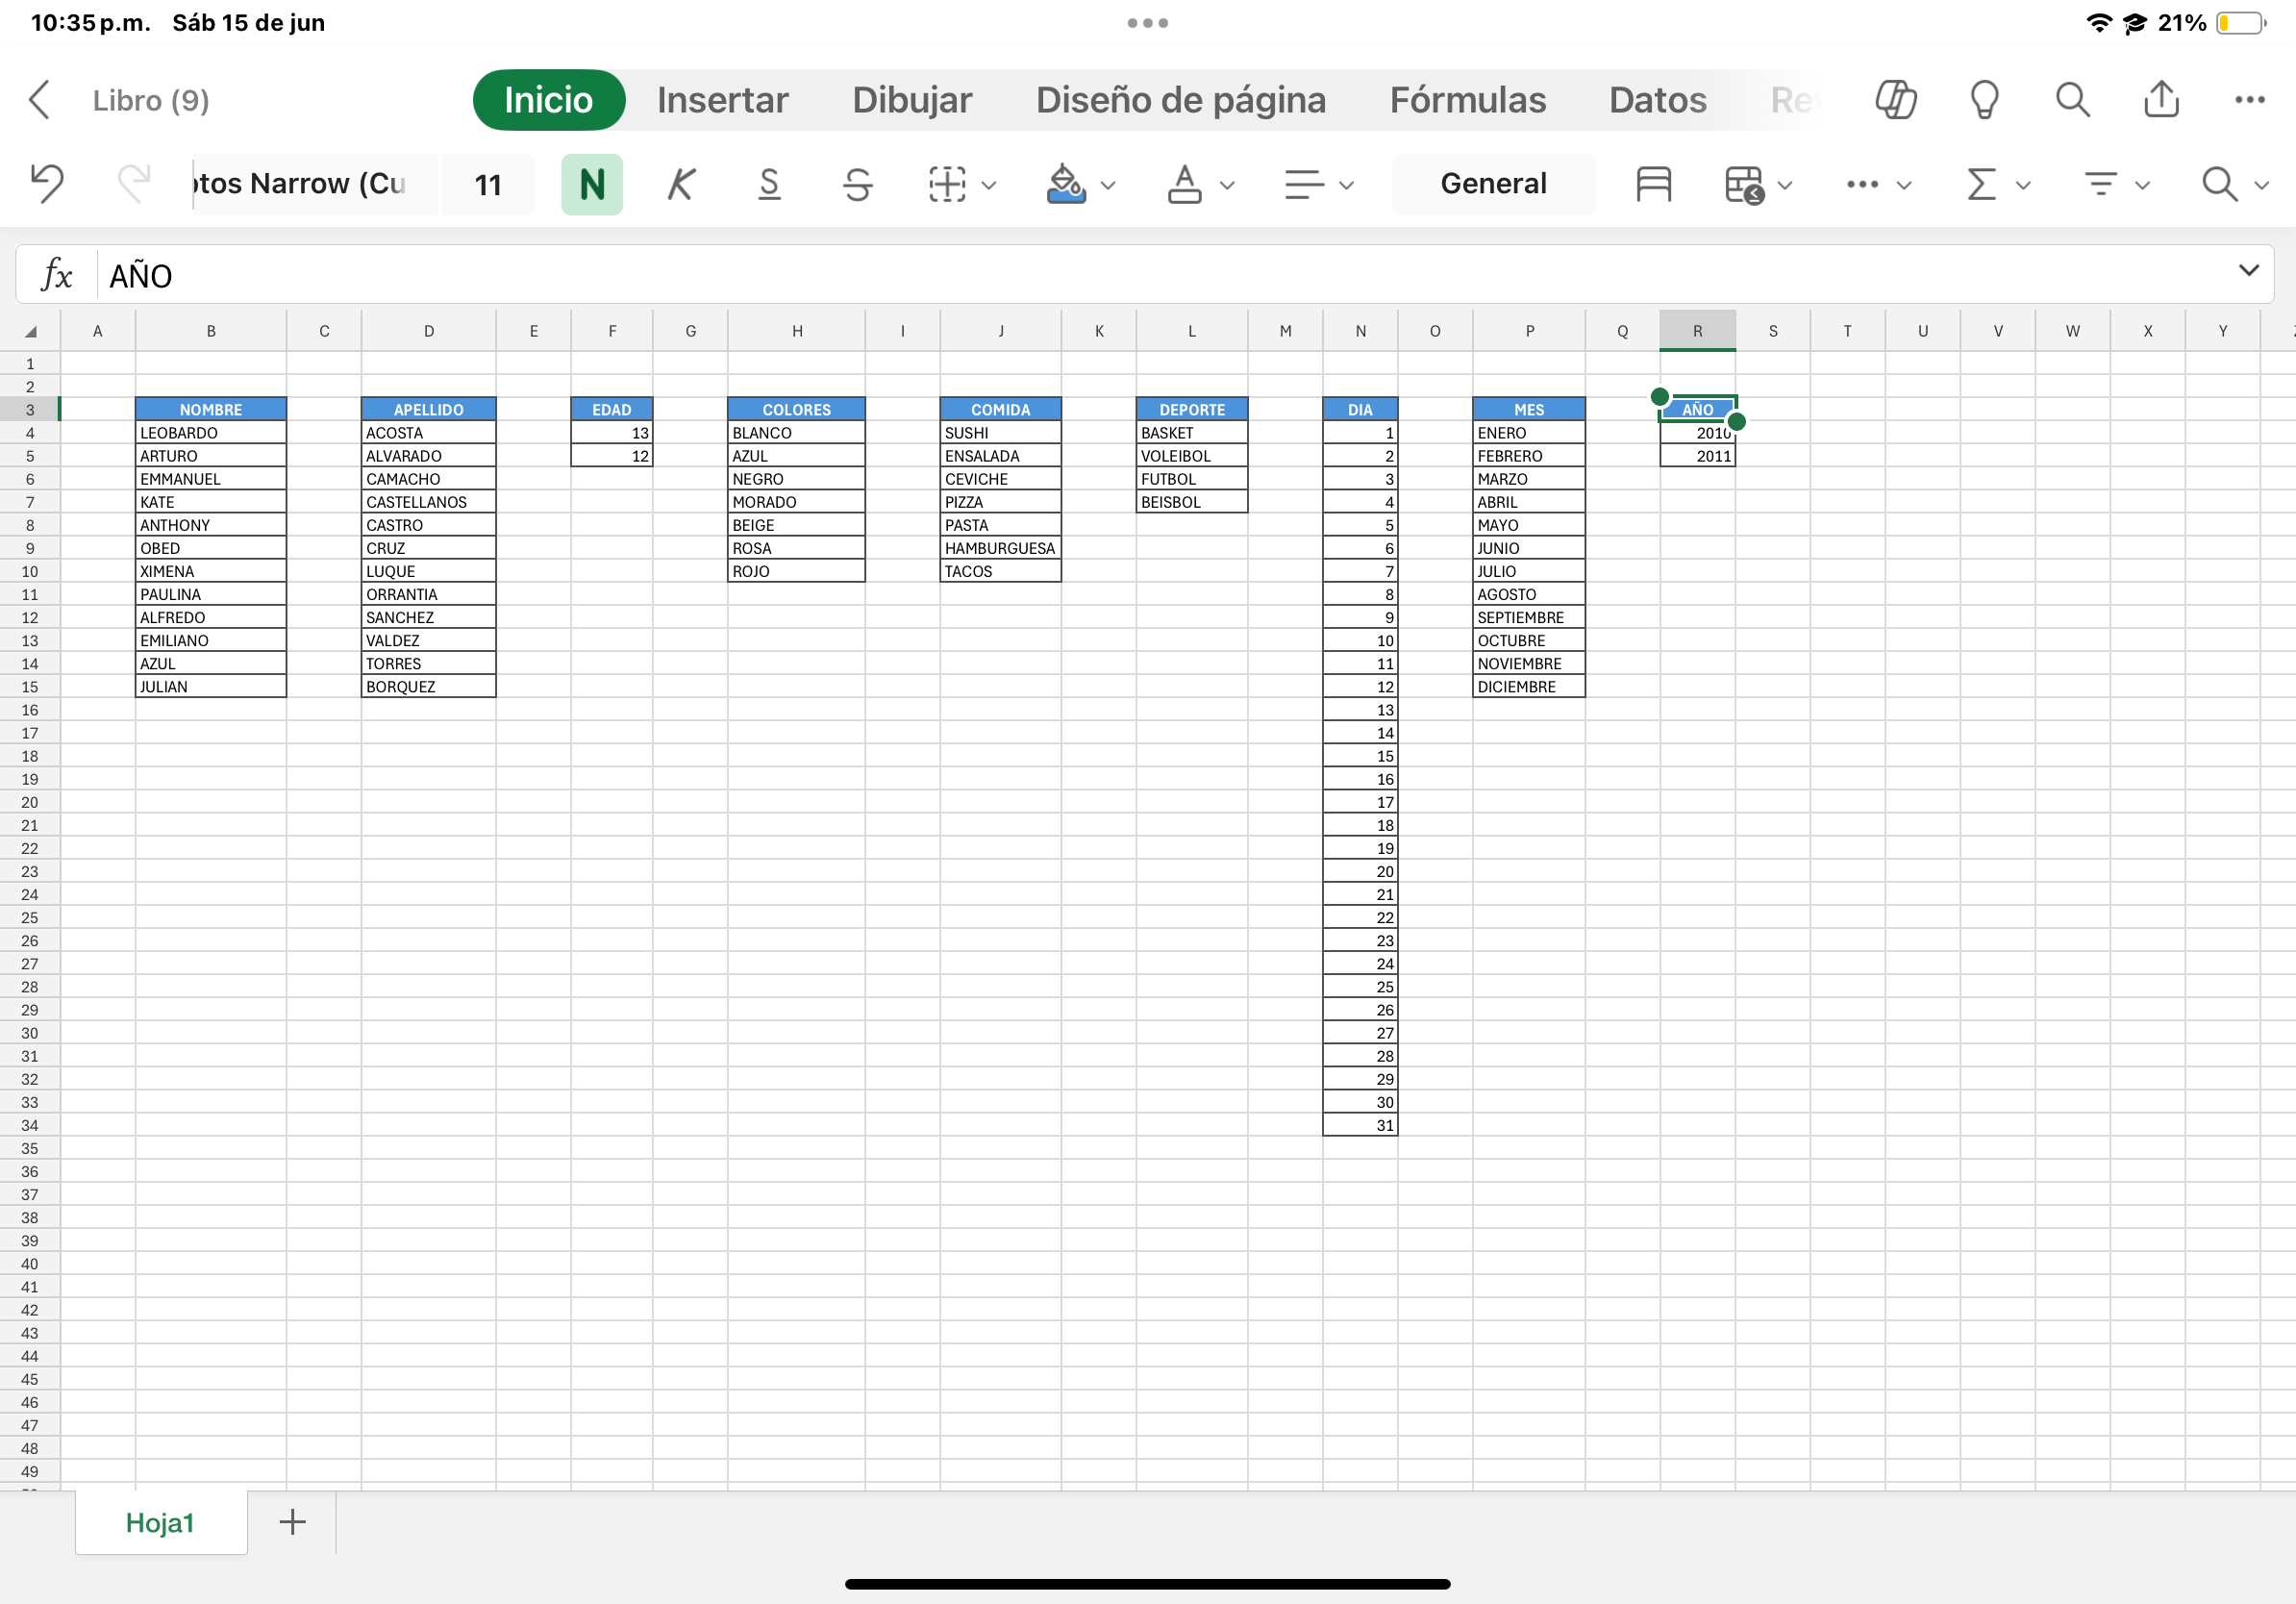
Task: Click the fill color paint bucket
Action: [1065, 184]
